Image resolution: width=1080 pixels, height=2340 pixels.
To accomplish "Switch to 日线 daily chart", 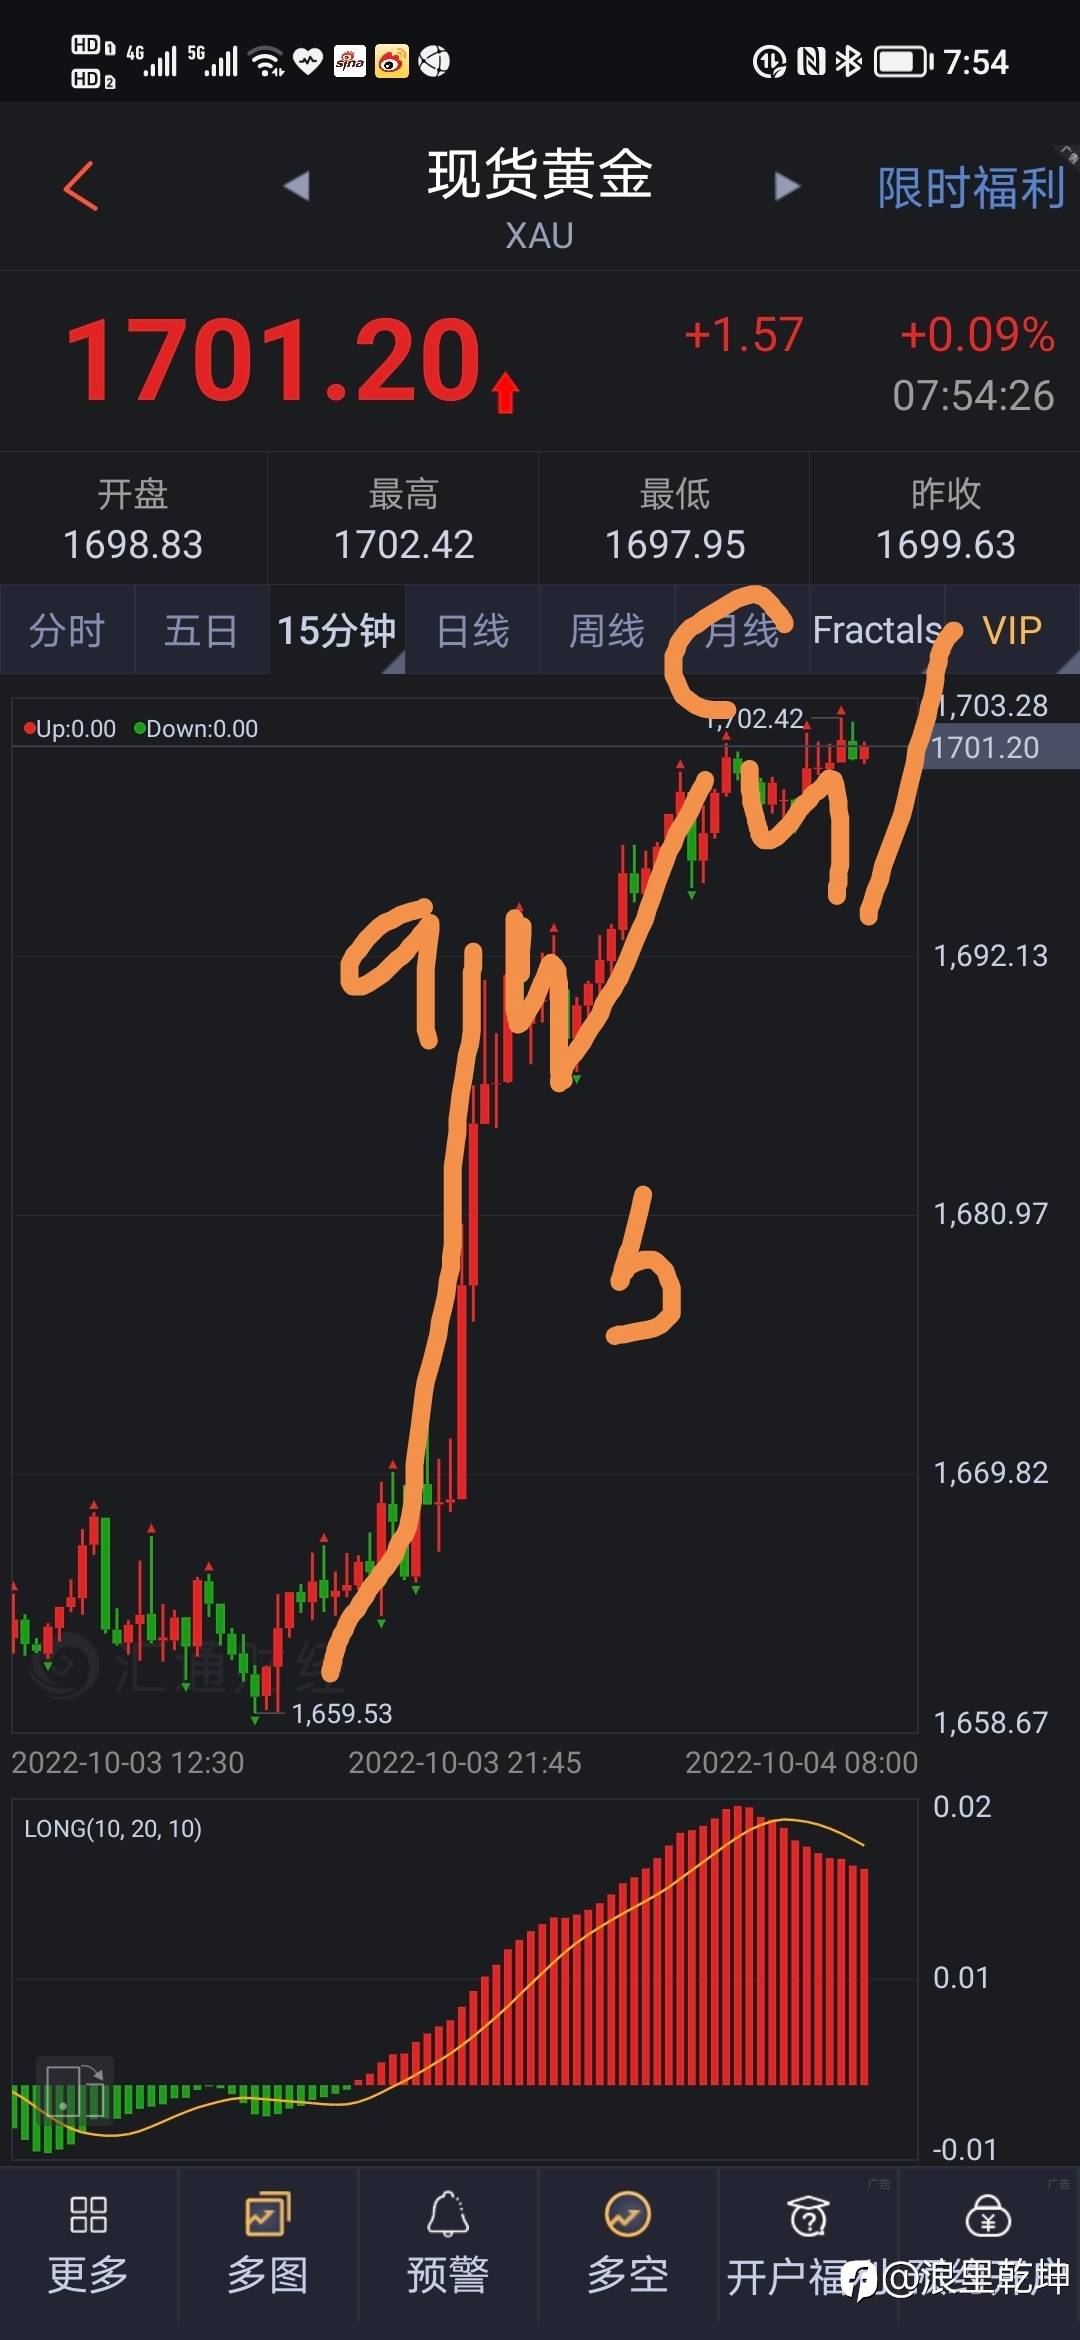I will click(473, 631).
